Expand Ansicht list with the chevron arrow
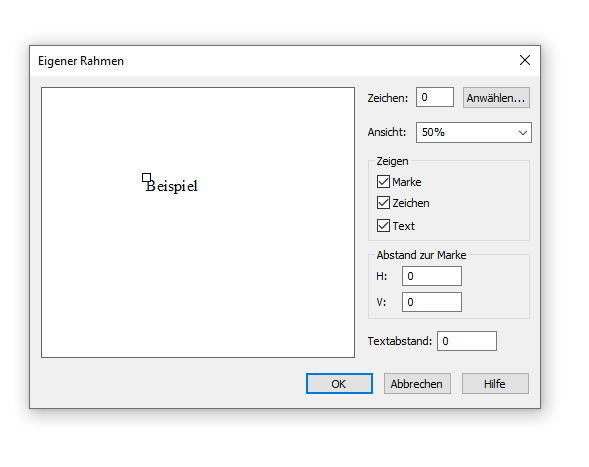589x467 pixels. click(523, 133)
